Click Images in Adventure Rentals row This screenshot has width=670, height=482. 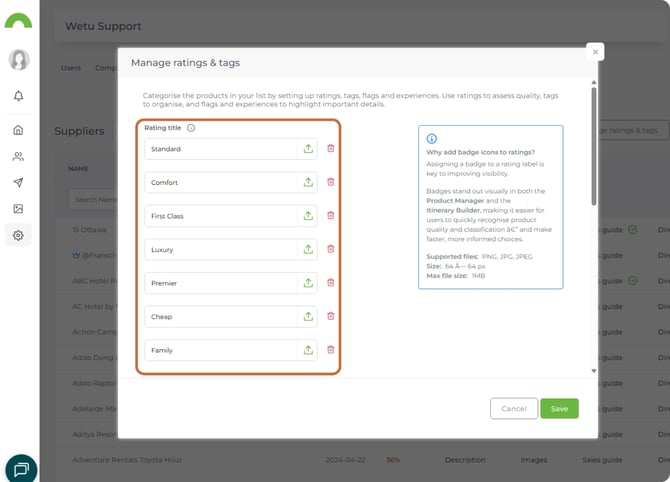[534, 460]
